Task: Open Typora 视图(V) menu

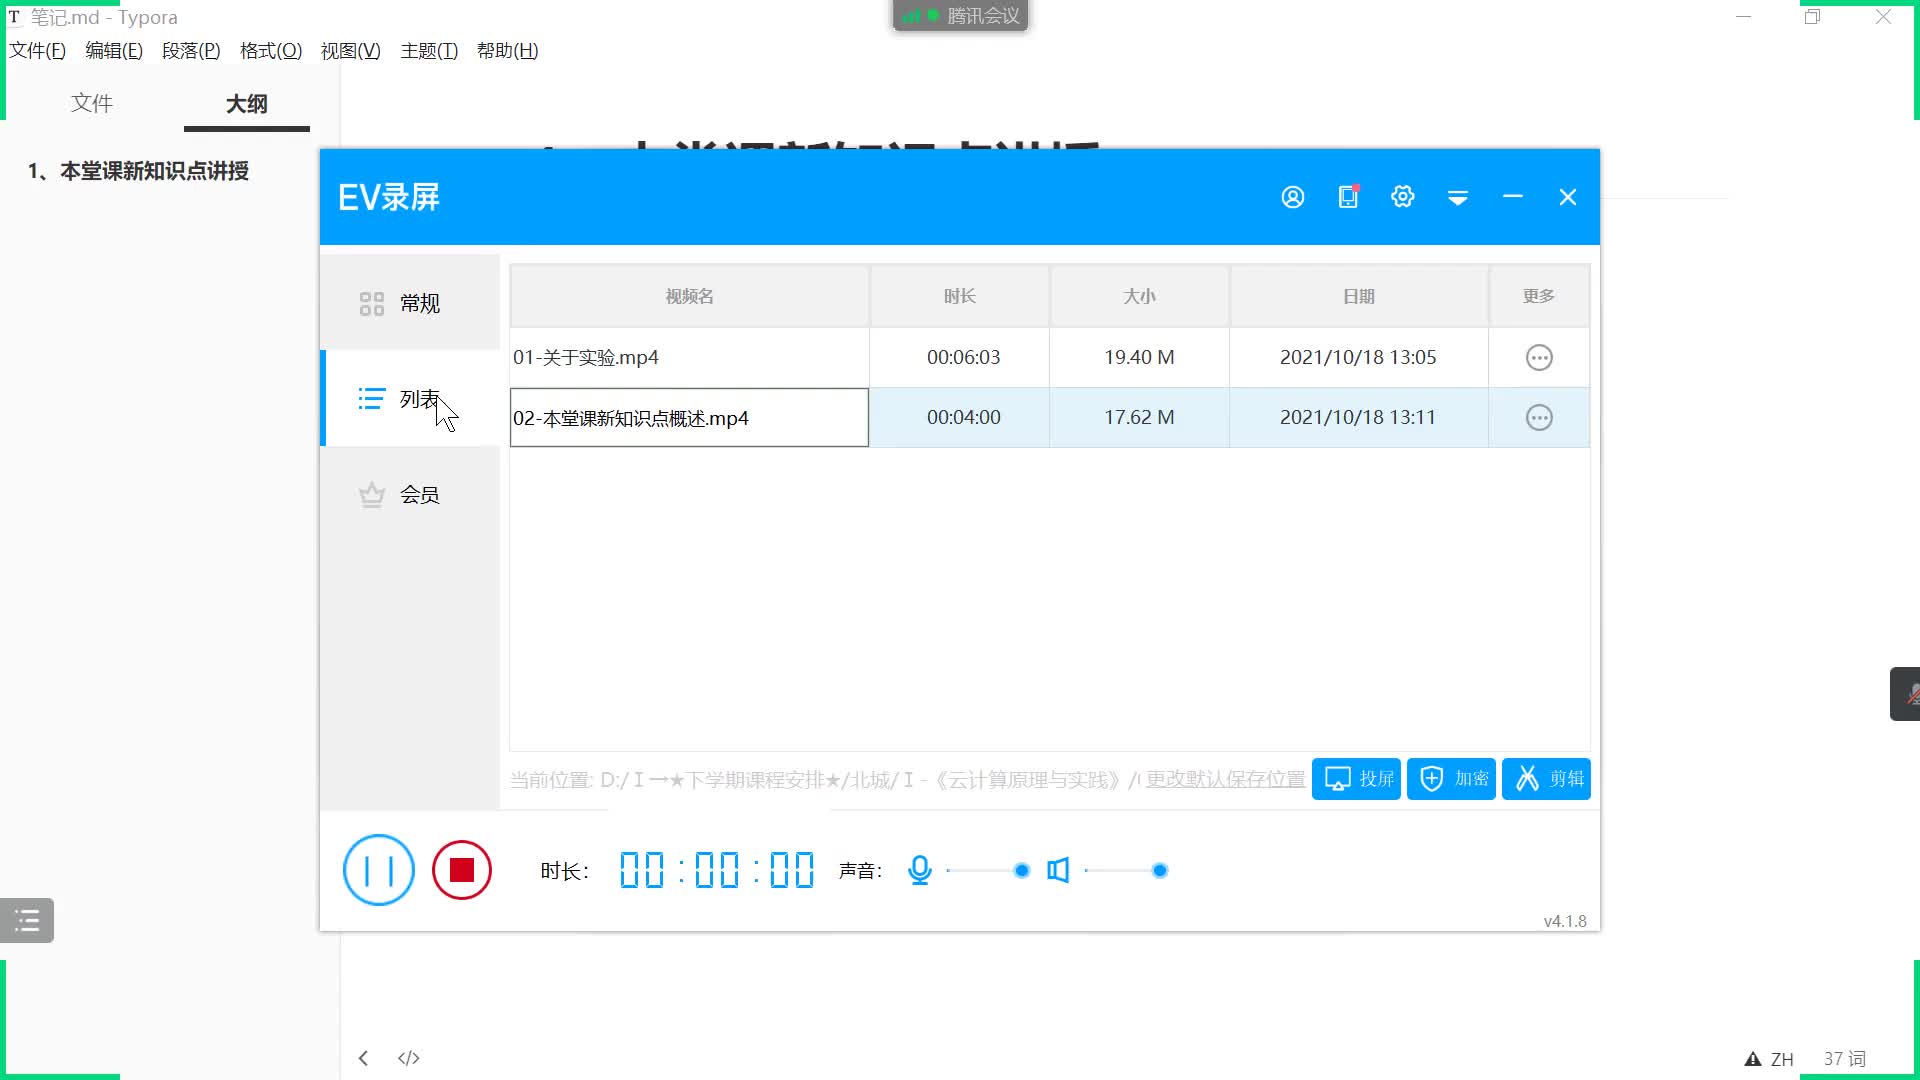Action: (x=351, y=51)
